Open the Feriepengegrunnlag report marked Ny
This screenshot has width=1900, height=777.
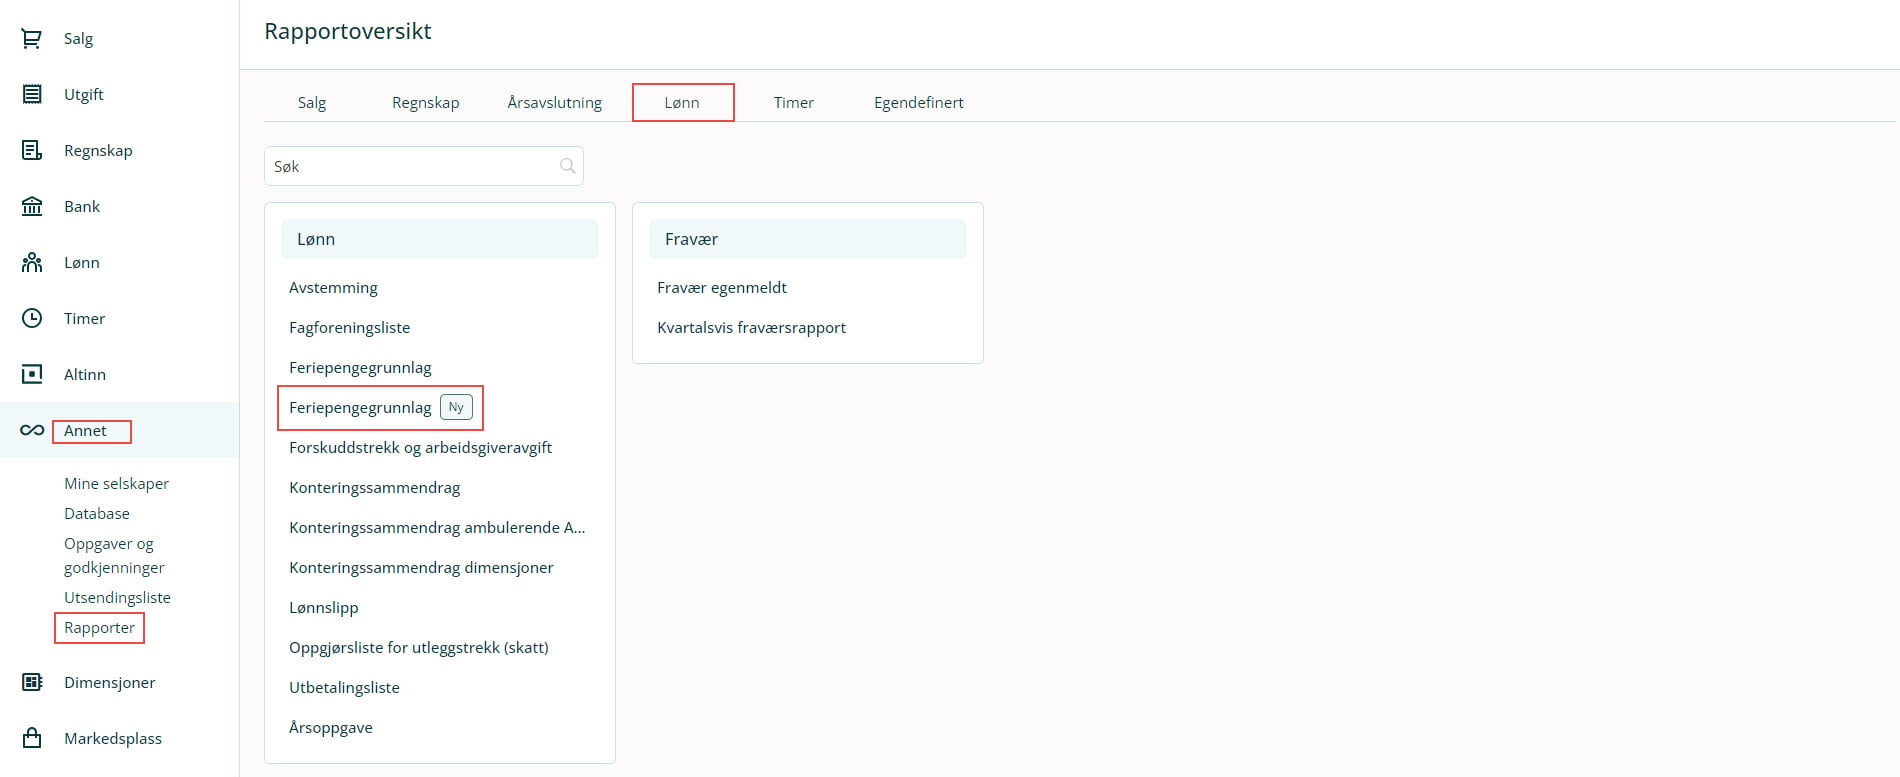tap(361, 408)
